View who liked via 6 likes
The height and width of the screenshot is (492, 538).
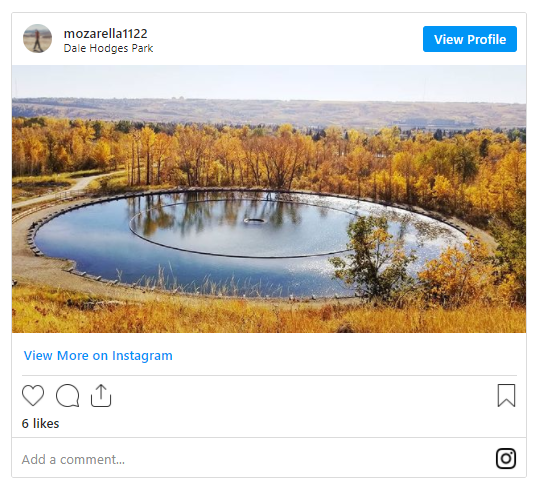point(40,423)
